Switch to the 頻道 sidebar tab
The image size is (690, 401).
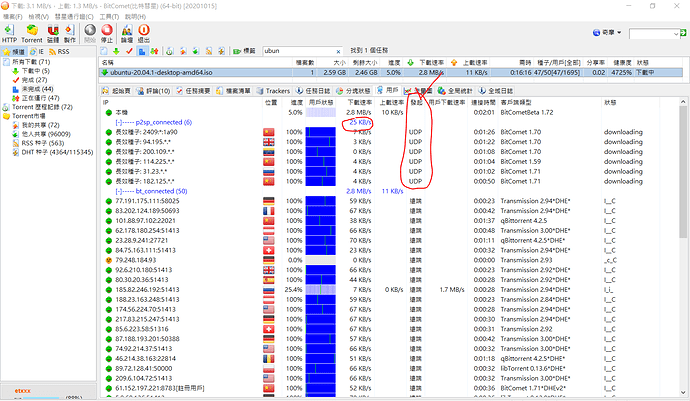[14, 52]
